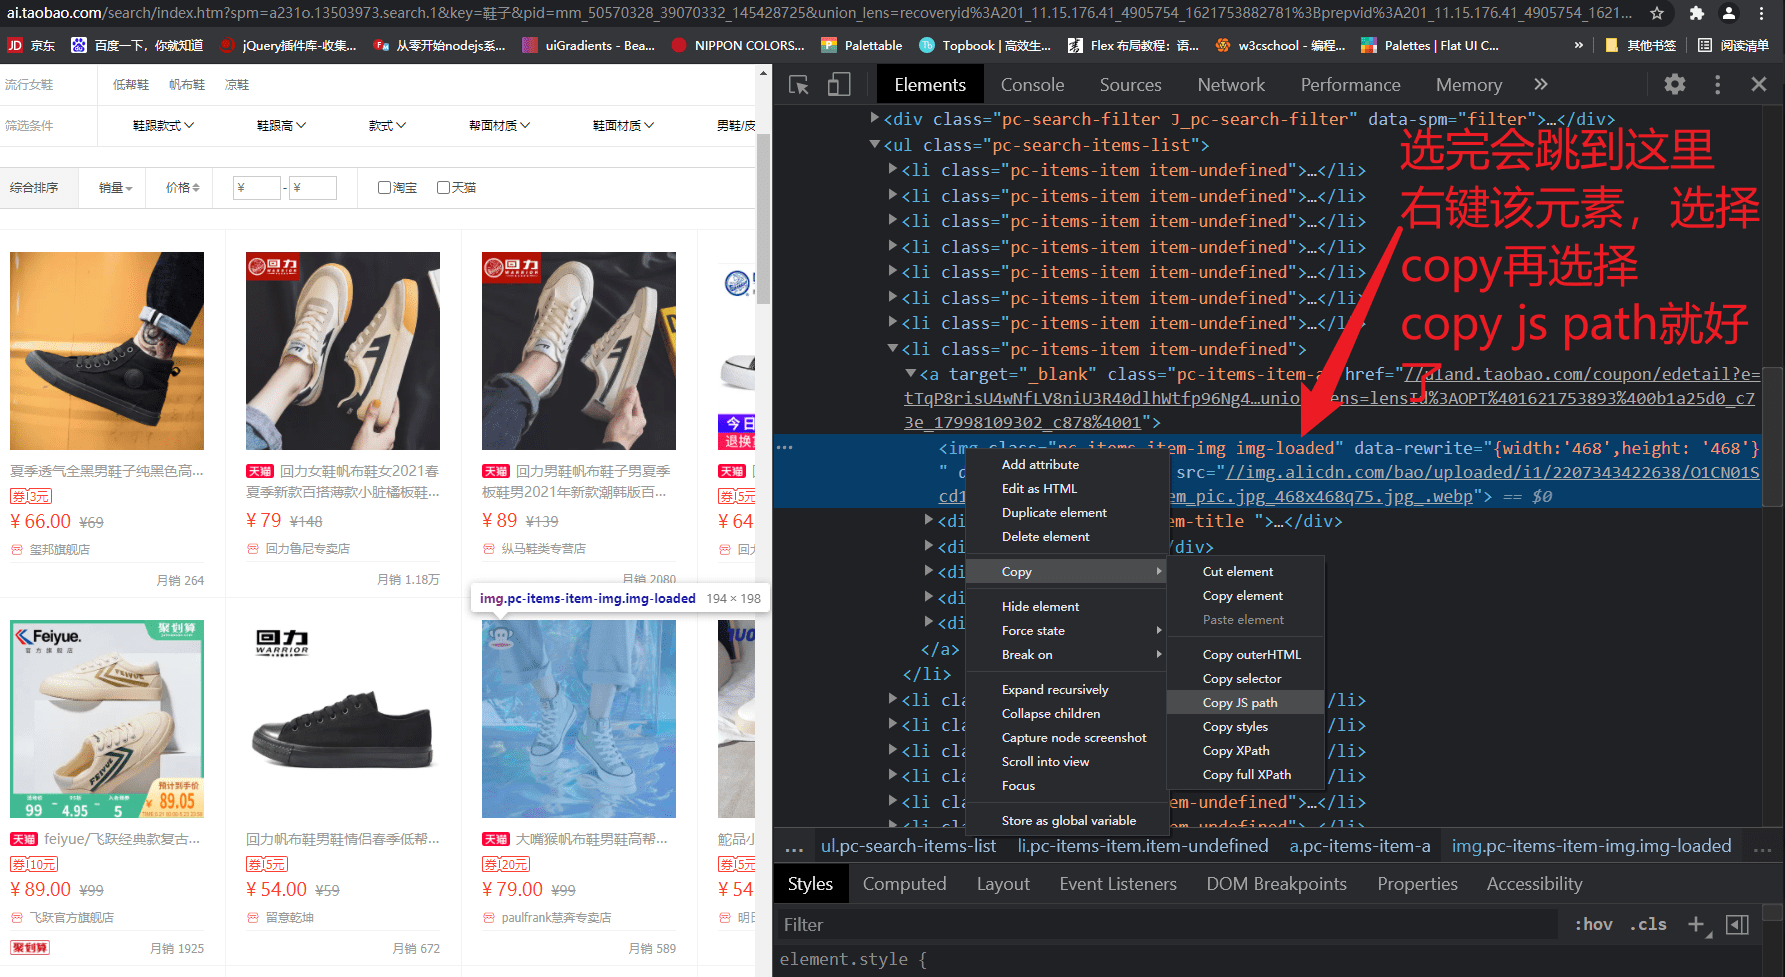This screenshot has height=977, width=1785.
Task: Open the uiGradients bookmark
Action: (589, 45)
